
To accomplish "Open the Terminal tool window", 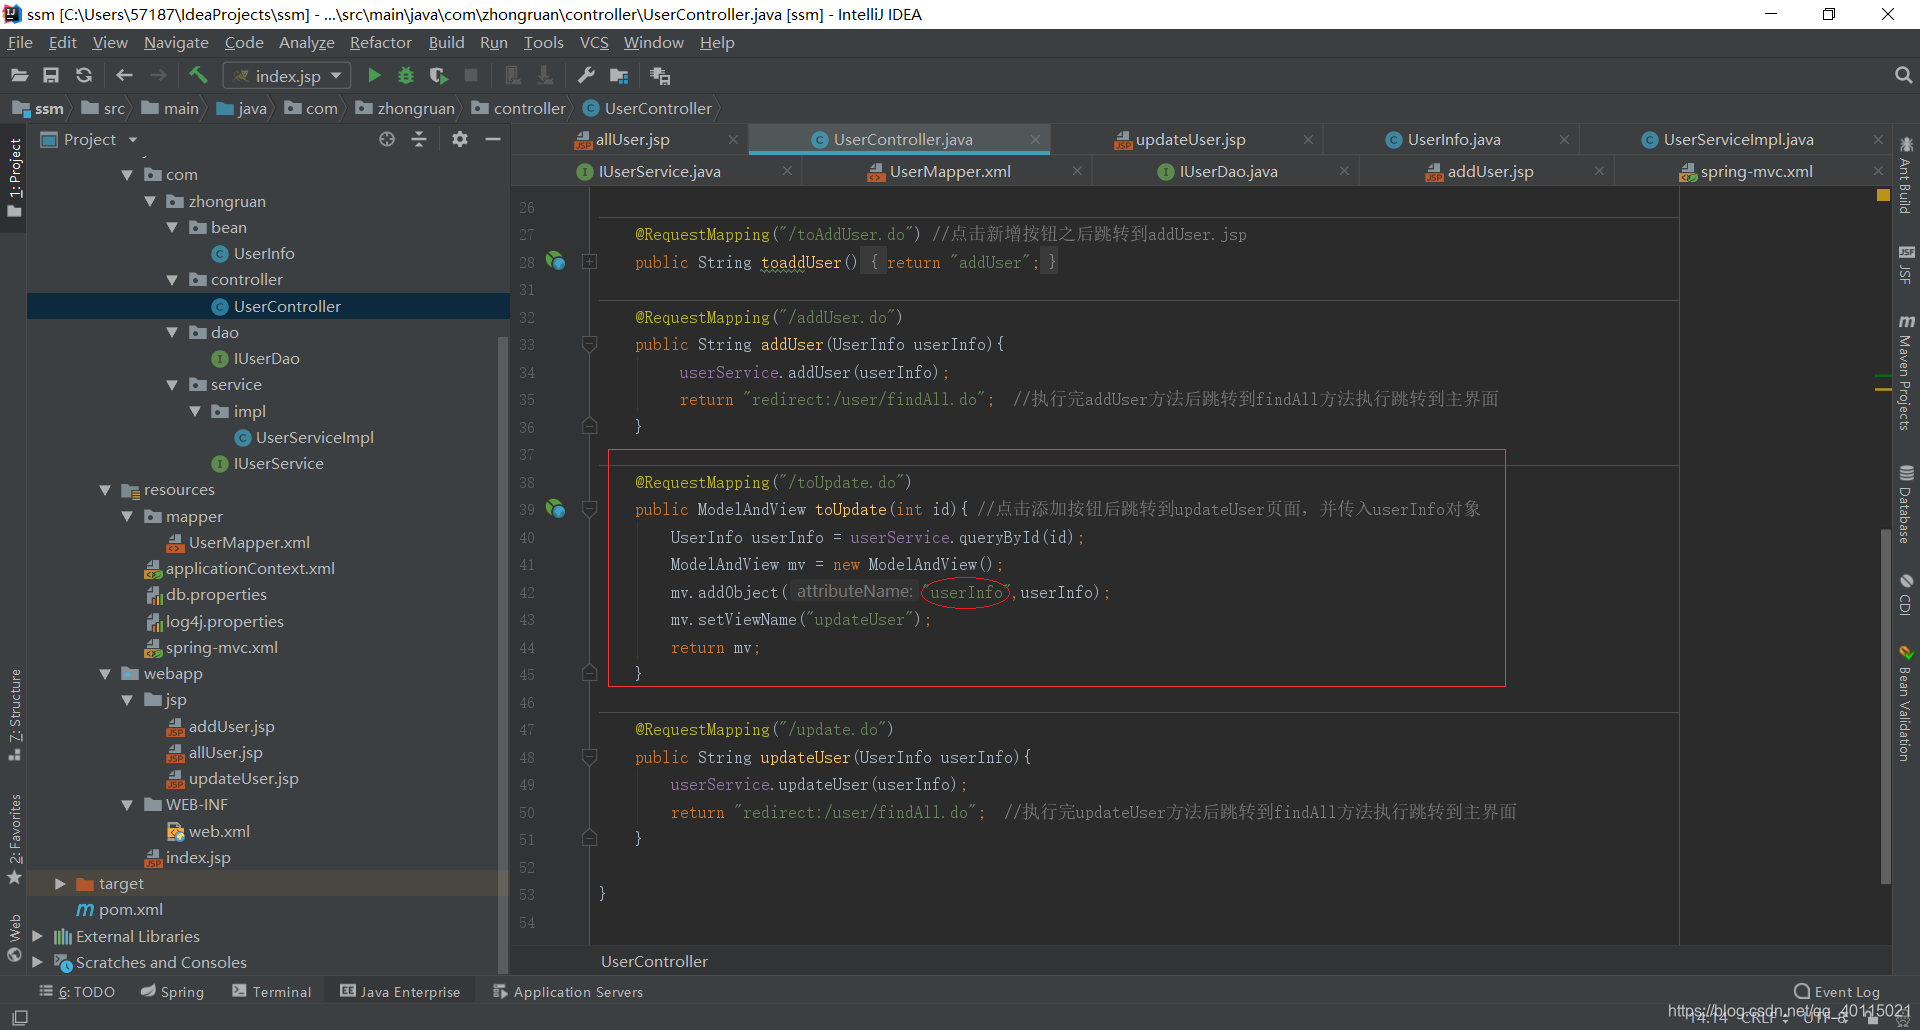I will tap(272, 992).
